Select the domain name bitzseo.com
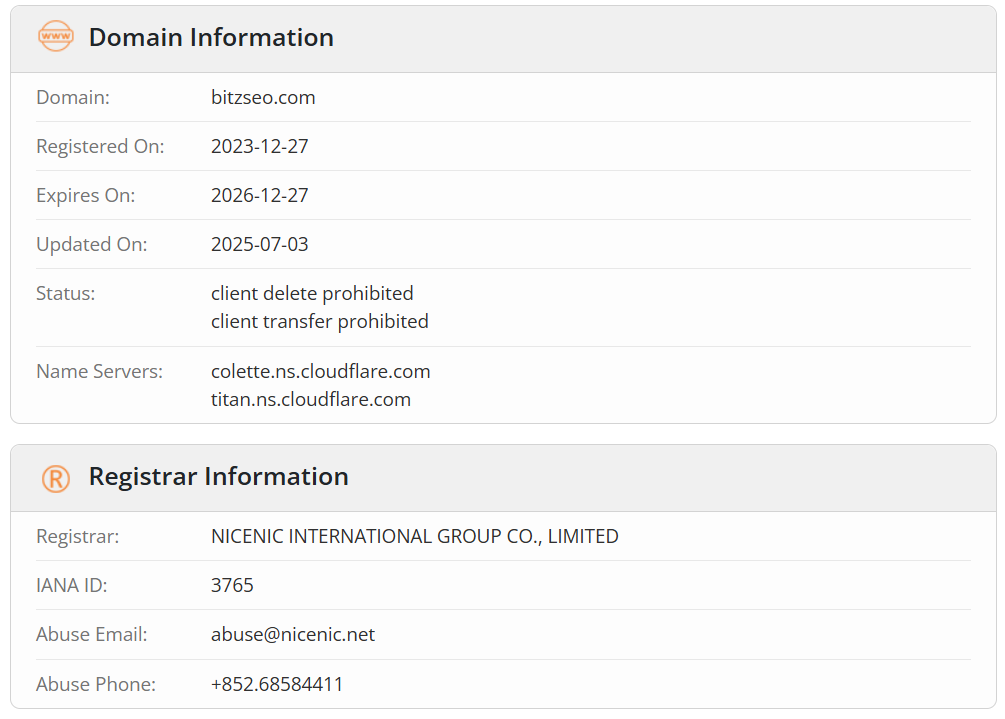The image size is (1005, 719). click(x=263, y=97)
